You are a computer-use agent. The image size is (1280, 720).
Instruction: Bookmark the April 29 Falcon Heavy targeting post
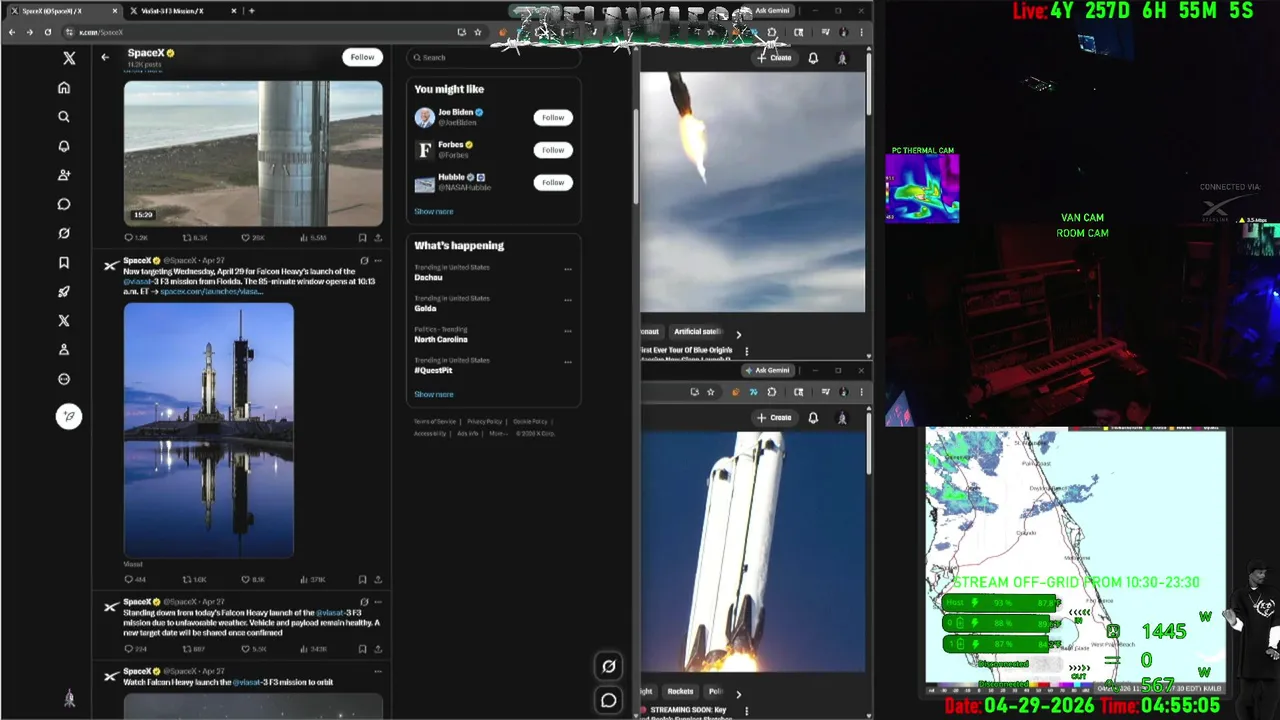[x=362, y=579]
